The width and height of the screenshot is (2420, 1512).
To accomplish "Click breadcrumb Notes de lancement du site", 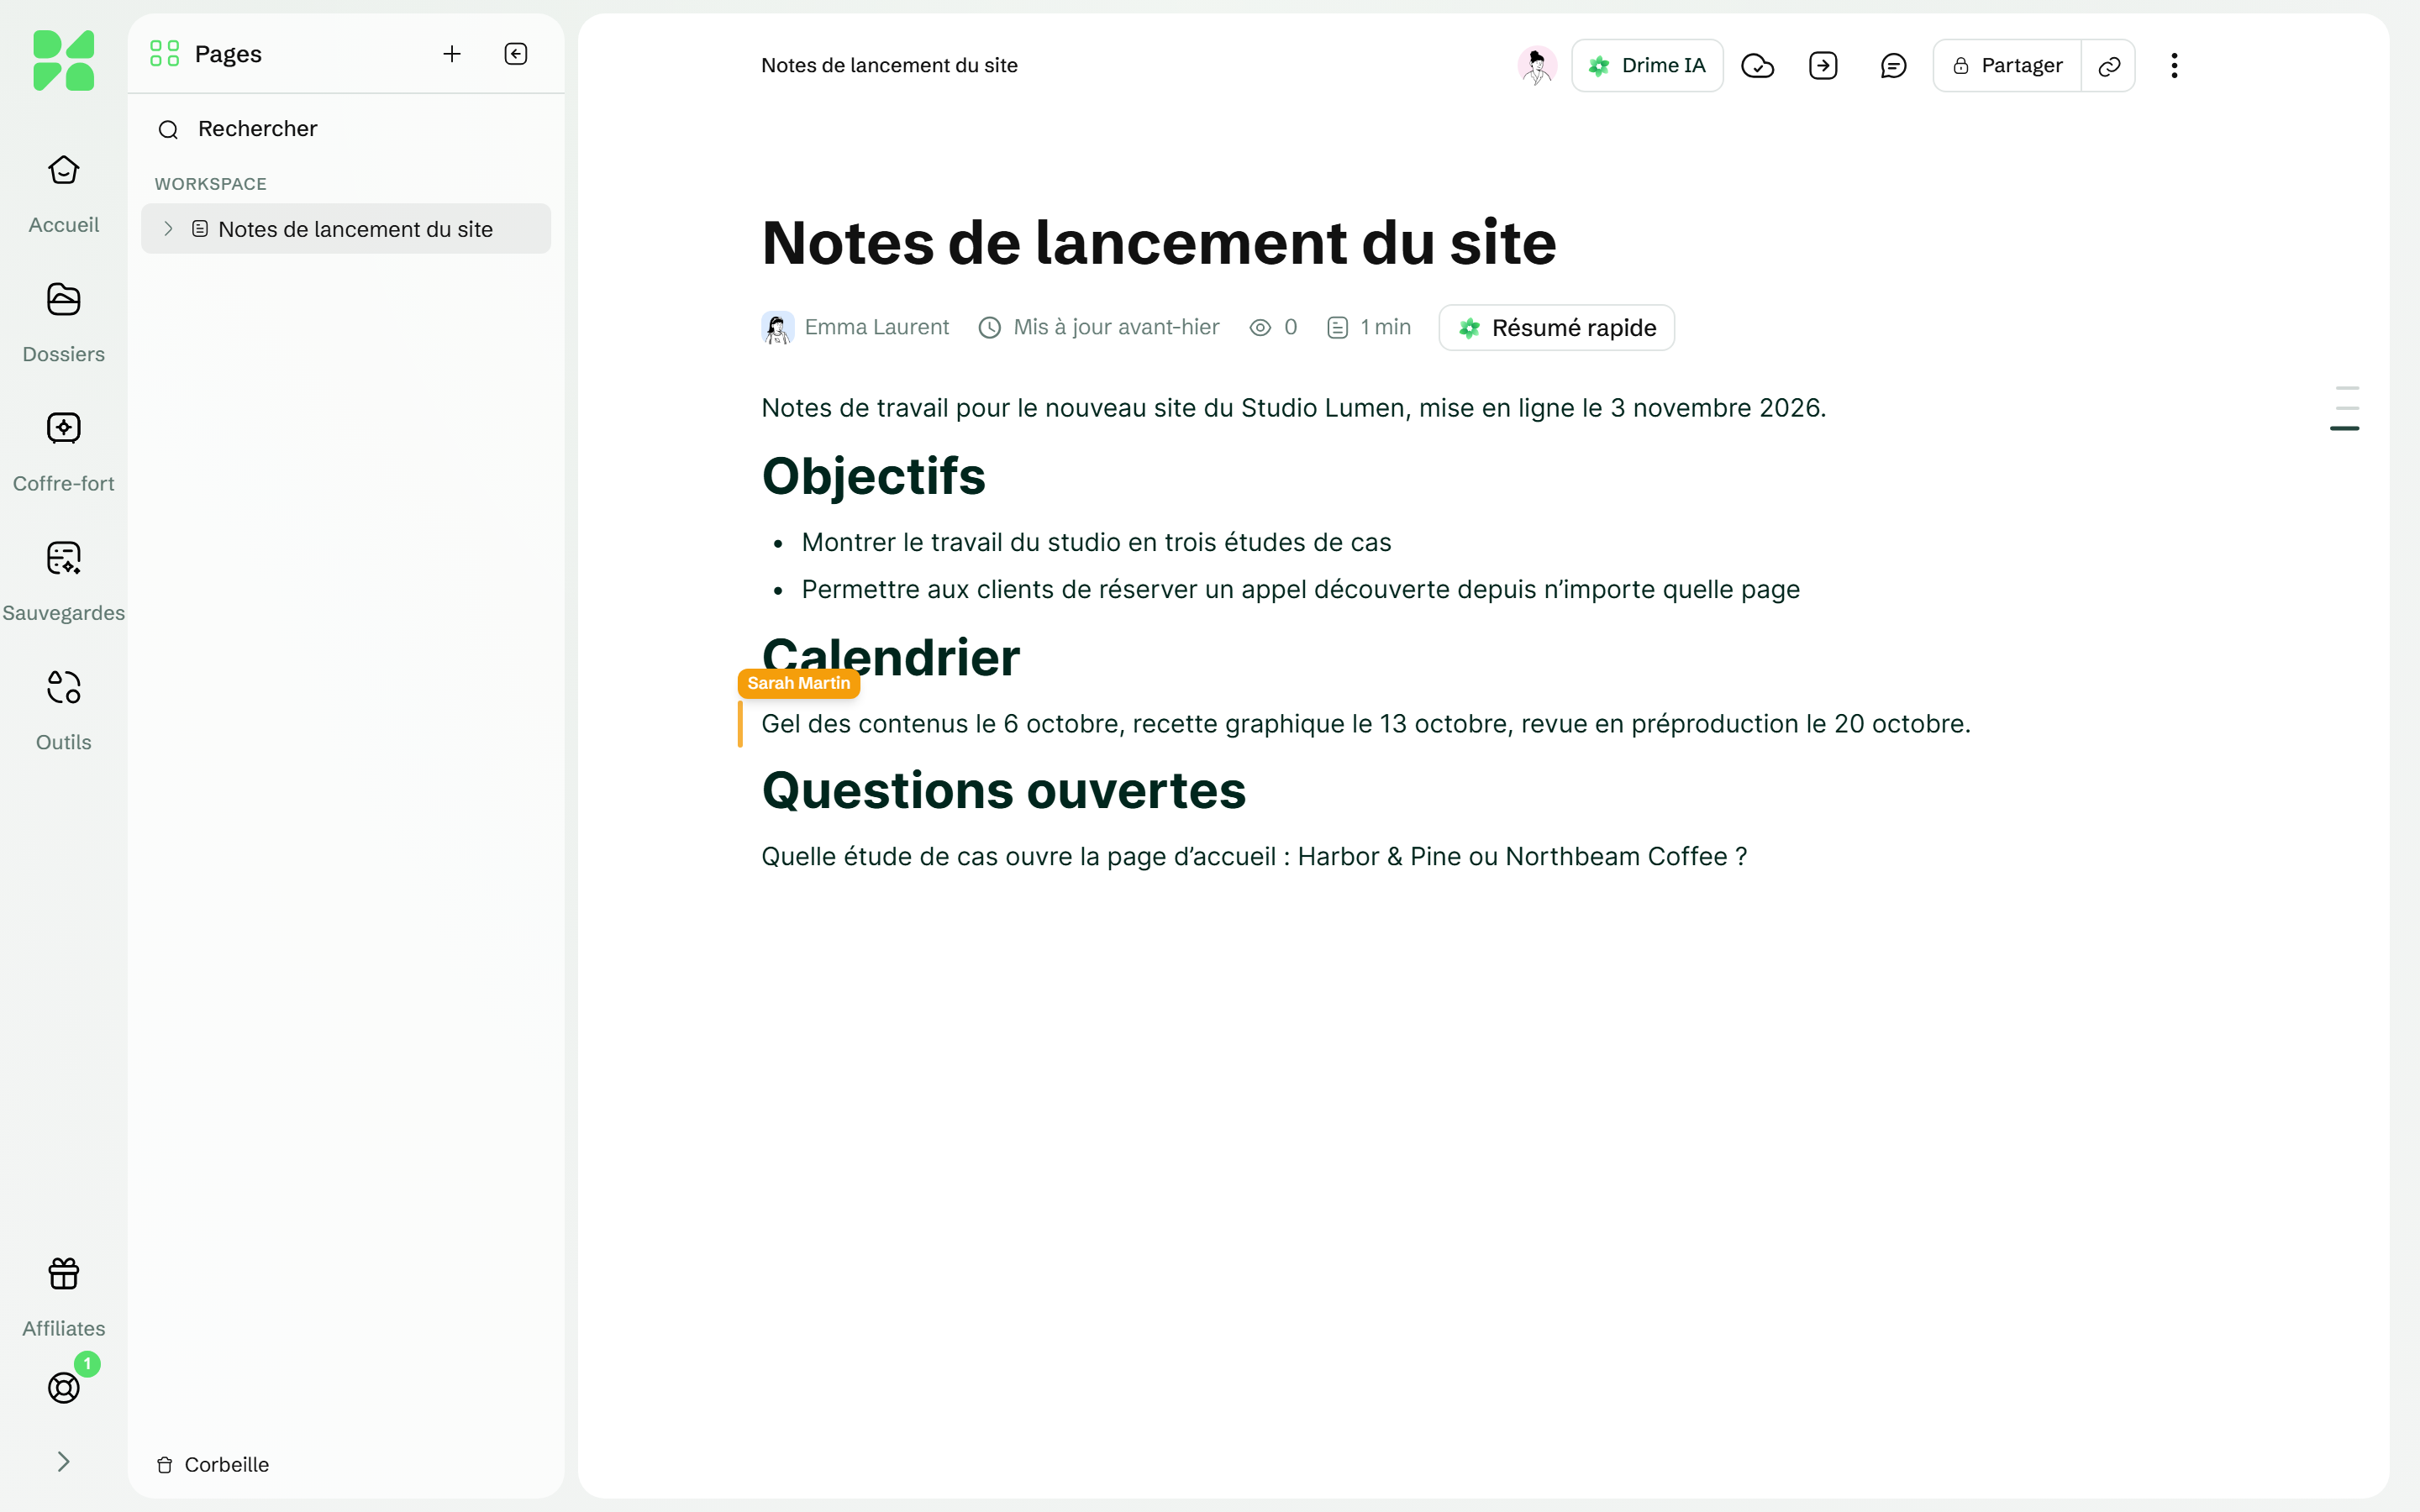I will tap(889, 66).
